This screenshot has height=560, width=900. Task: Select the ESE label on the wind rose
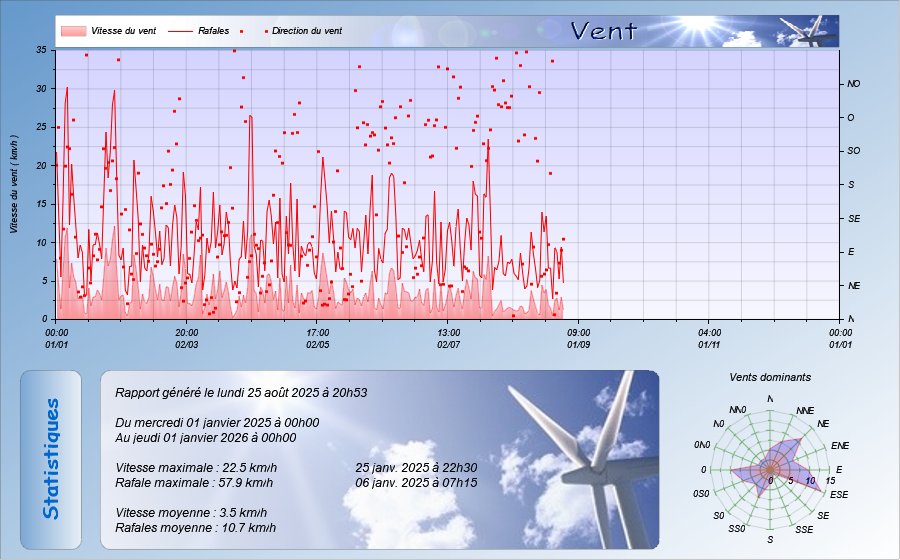click(839, 495)
